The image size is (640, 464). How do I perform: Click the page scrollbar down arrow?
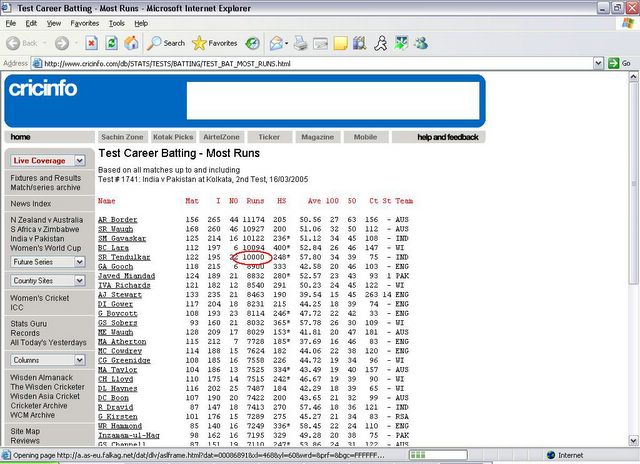[x=633, y=441]
